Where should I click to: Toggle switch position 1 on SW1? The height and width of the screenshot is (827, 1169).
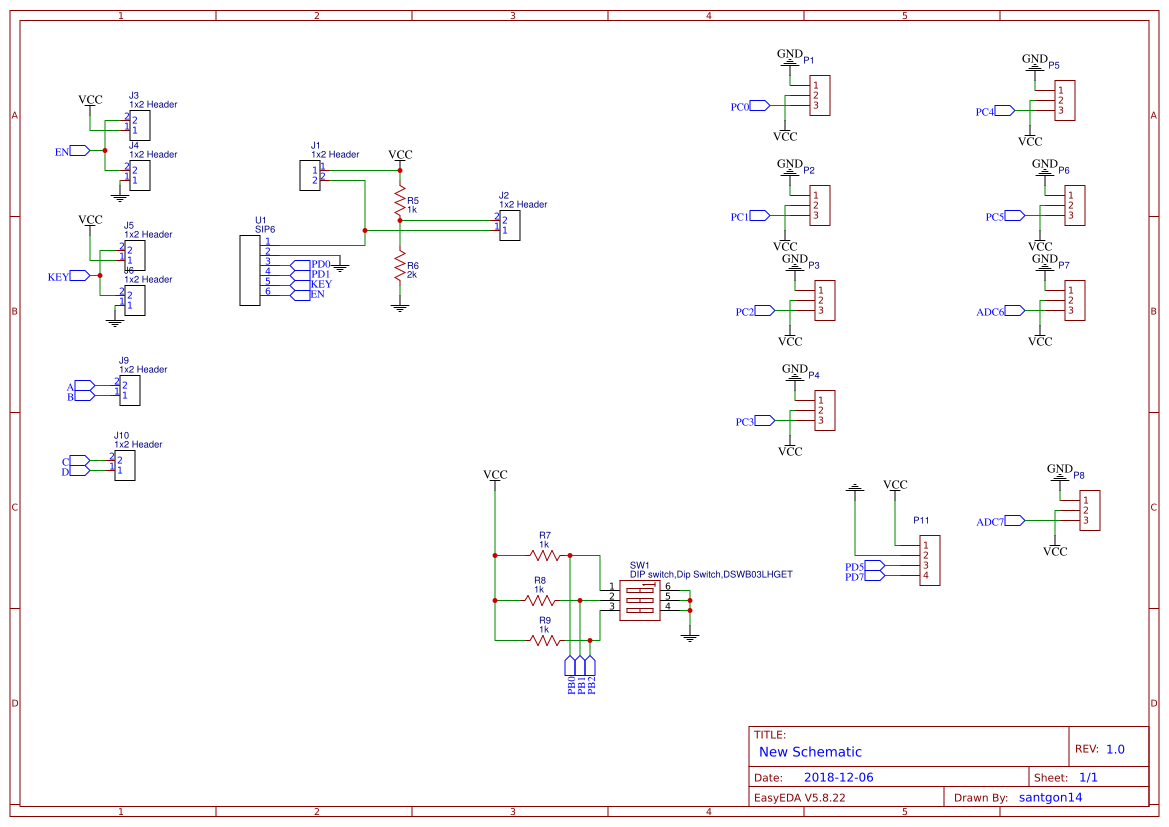click(640, 590)
